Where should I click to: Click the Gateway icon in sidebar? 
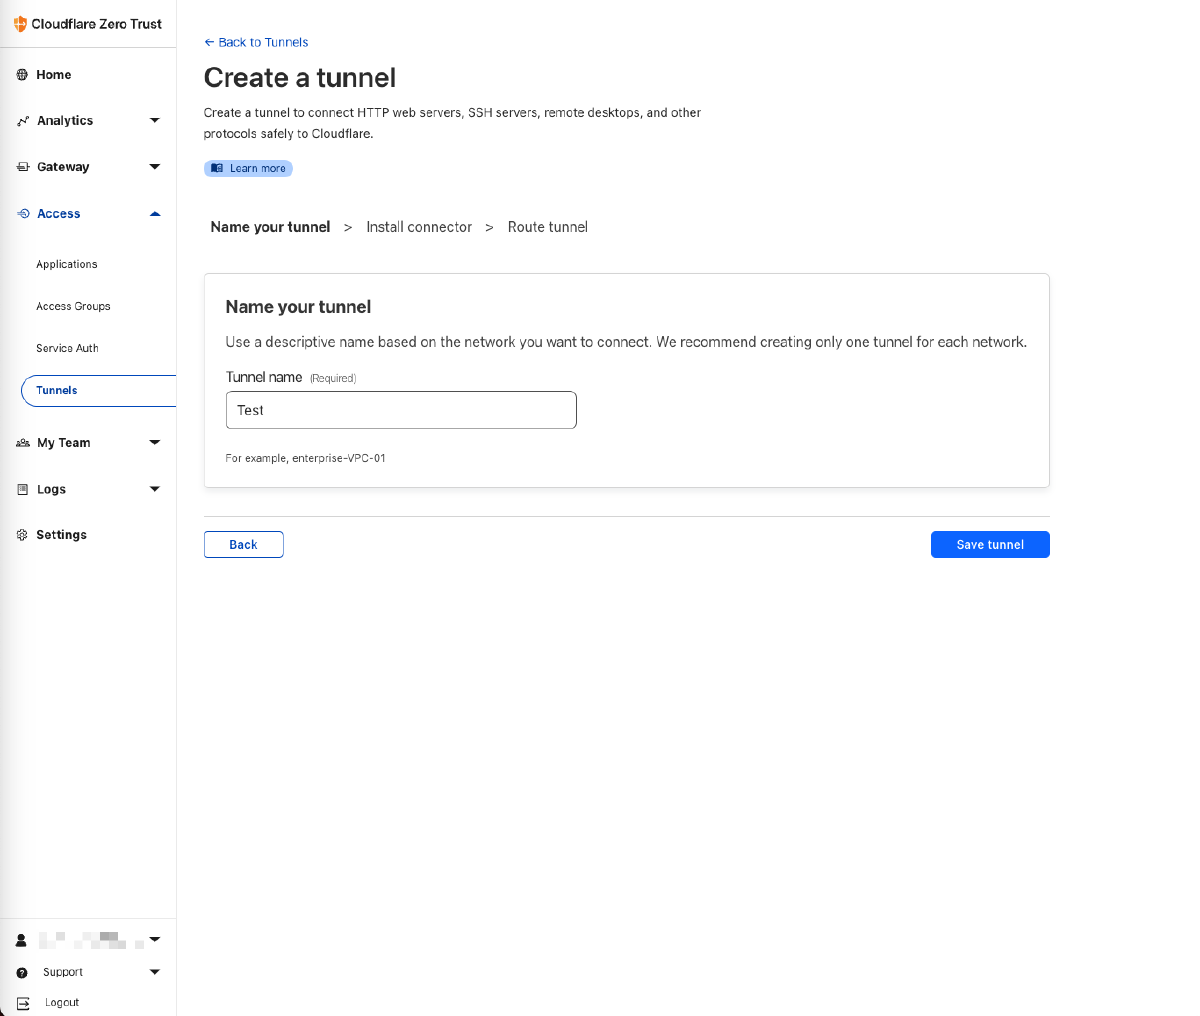pyautogui.click(x=22, y=167)
